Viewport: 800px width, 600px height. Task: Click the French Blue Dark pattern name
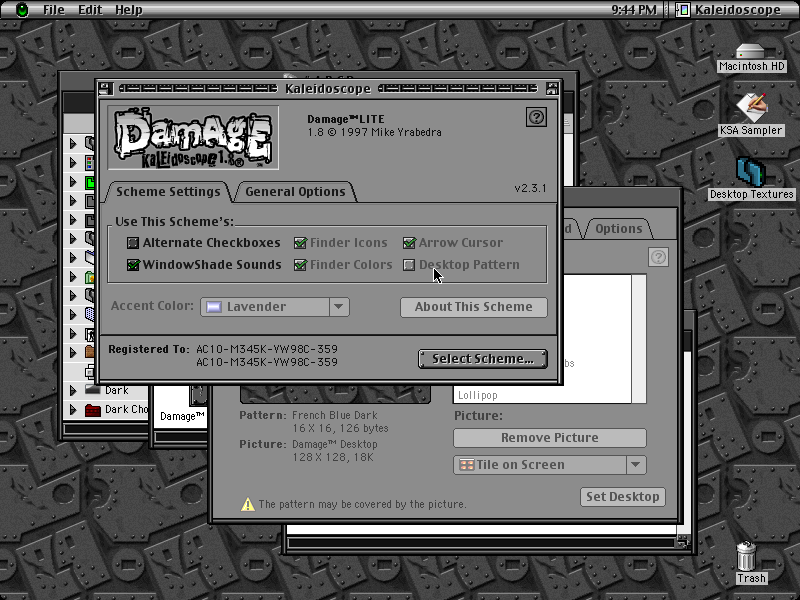[335, 415]
